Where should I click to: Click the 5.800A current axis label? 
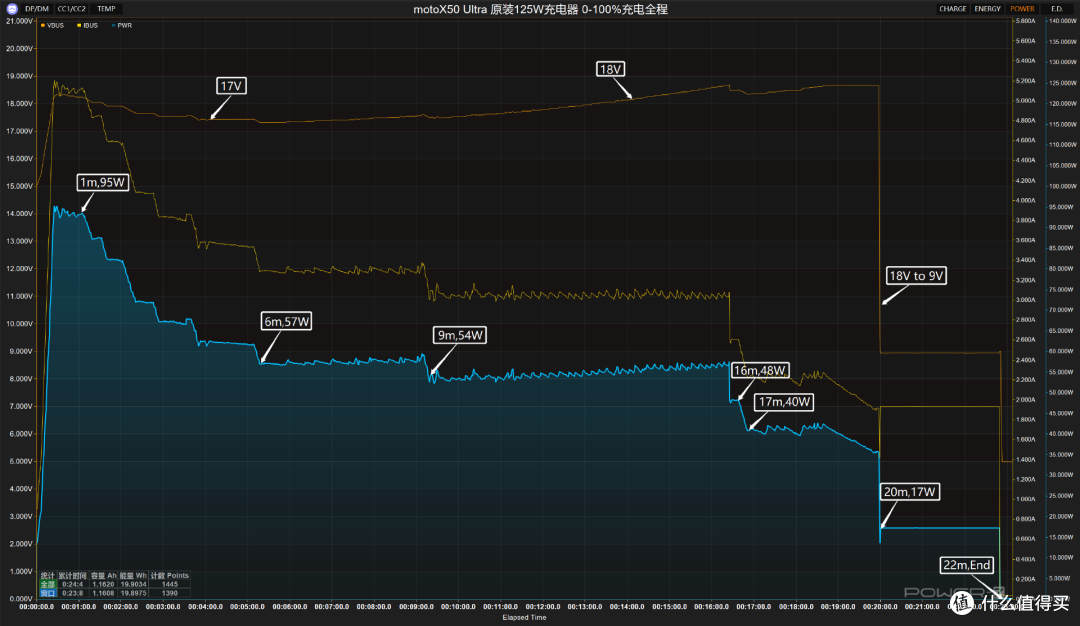(x=1025, y=21)
